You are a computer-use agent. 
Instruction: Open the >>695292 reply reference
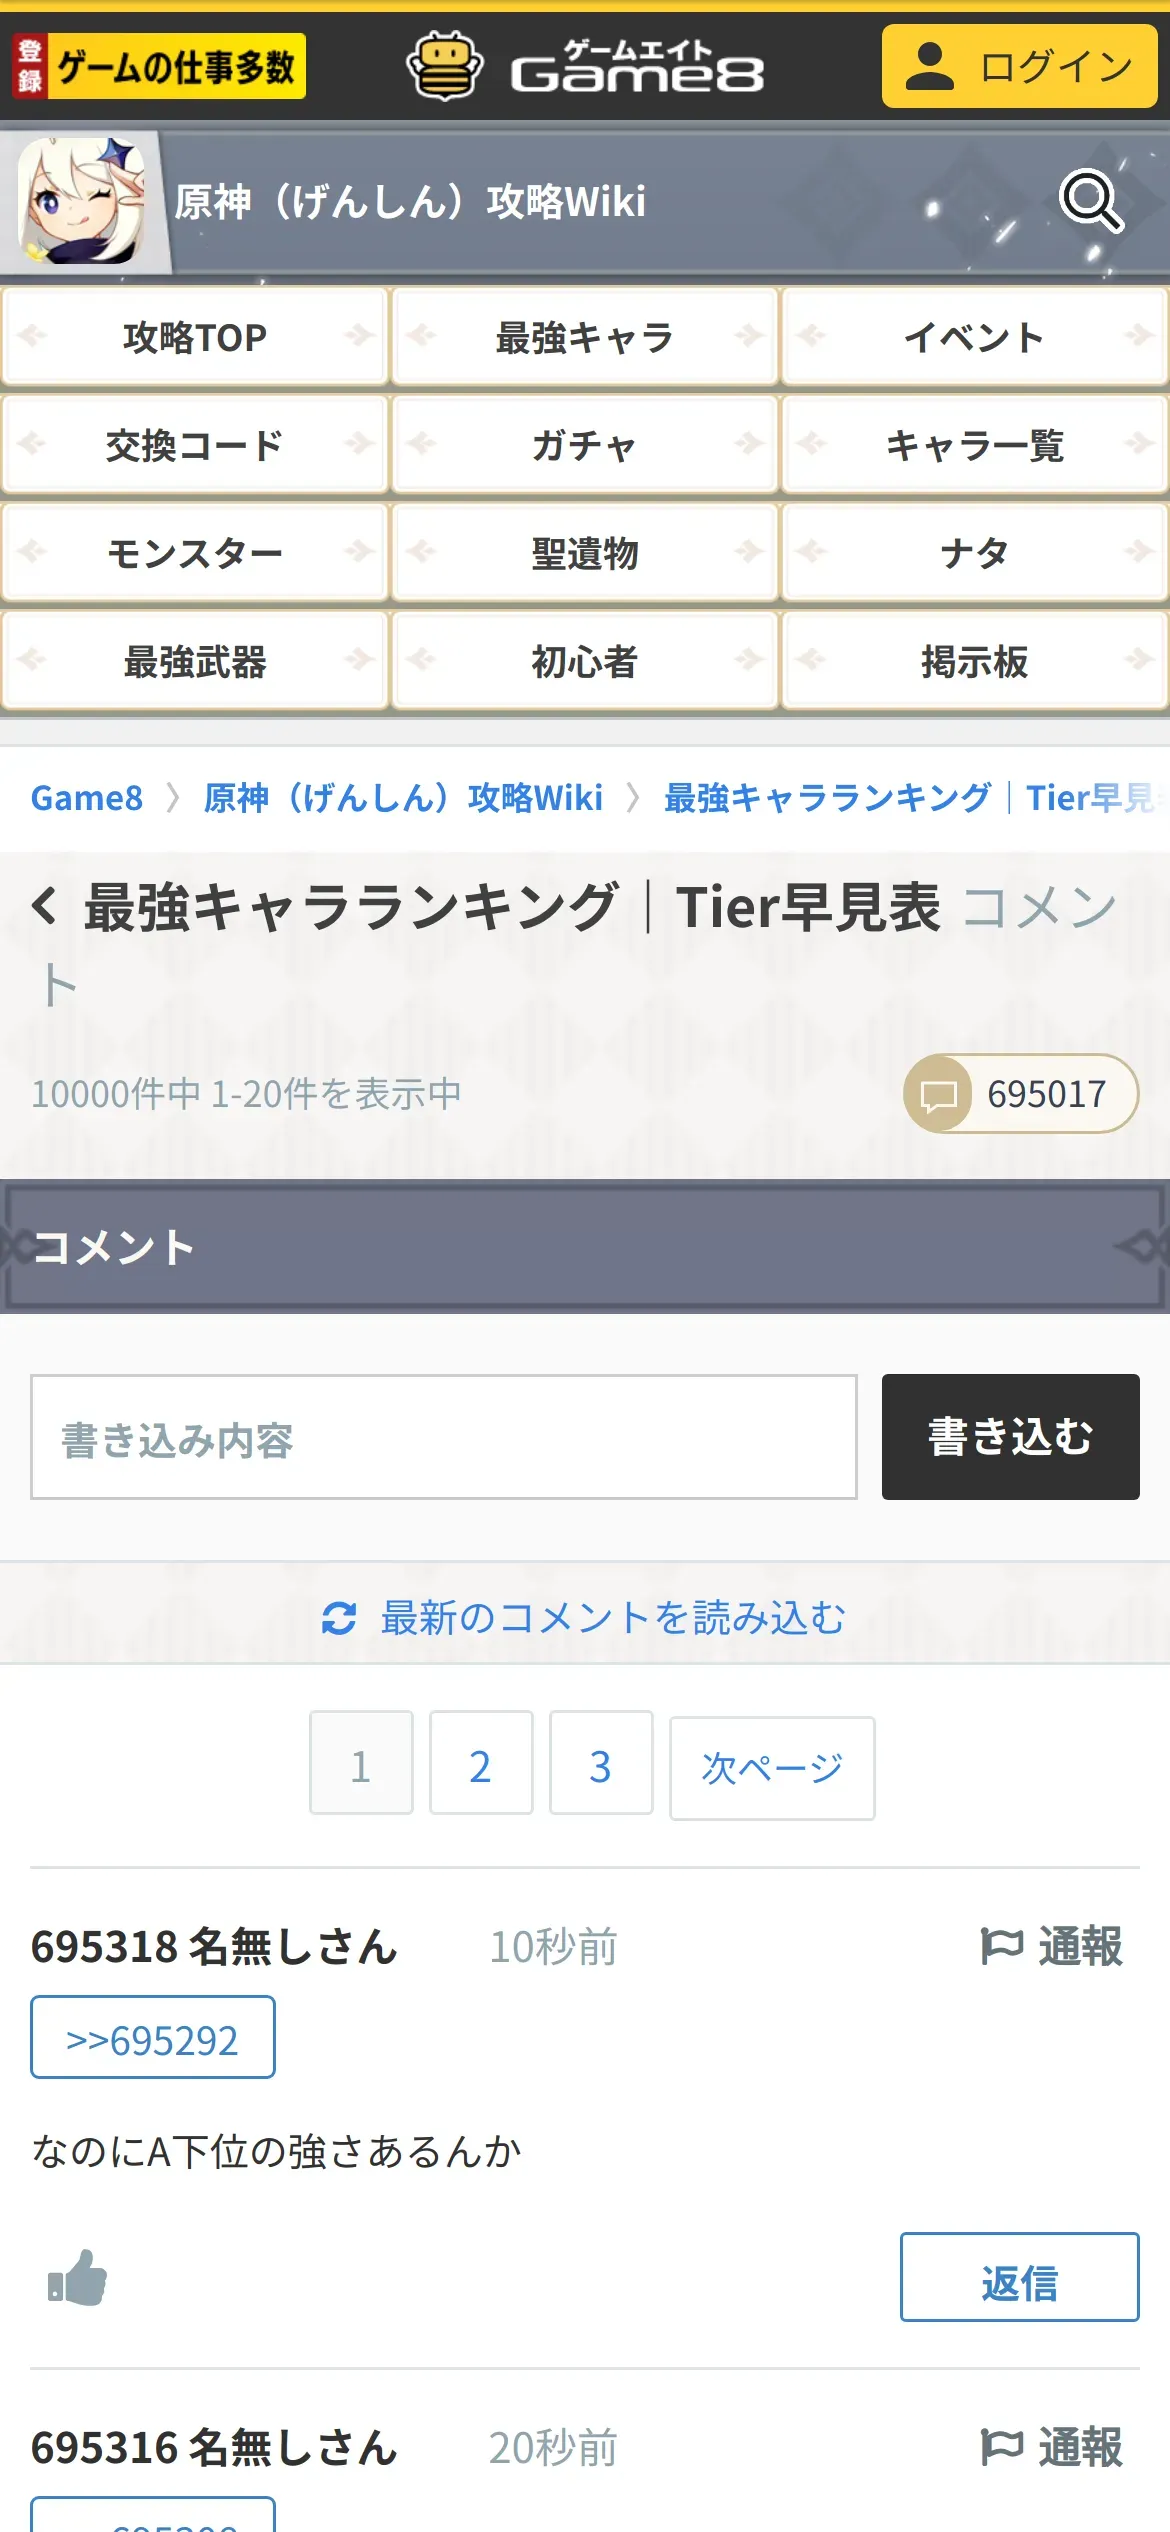(x=153, y=2037)
